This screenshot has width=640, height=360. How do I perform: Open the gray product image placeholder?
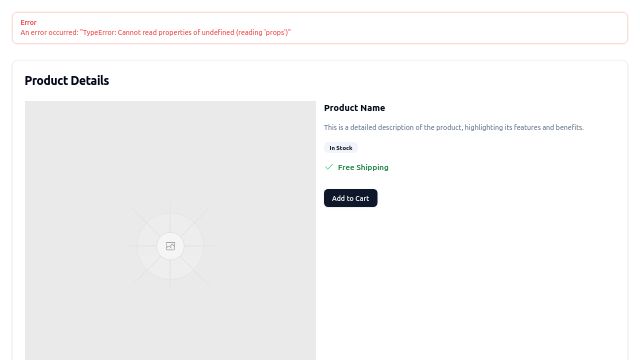click(170, 231)
